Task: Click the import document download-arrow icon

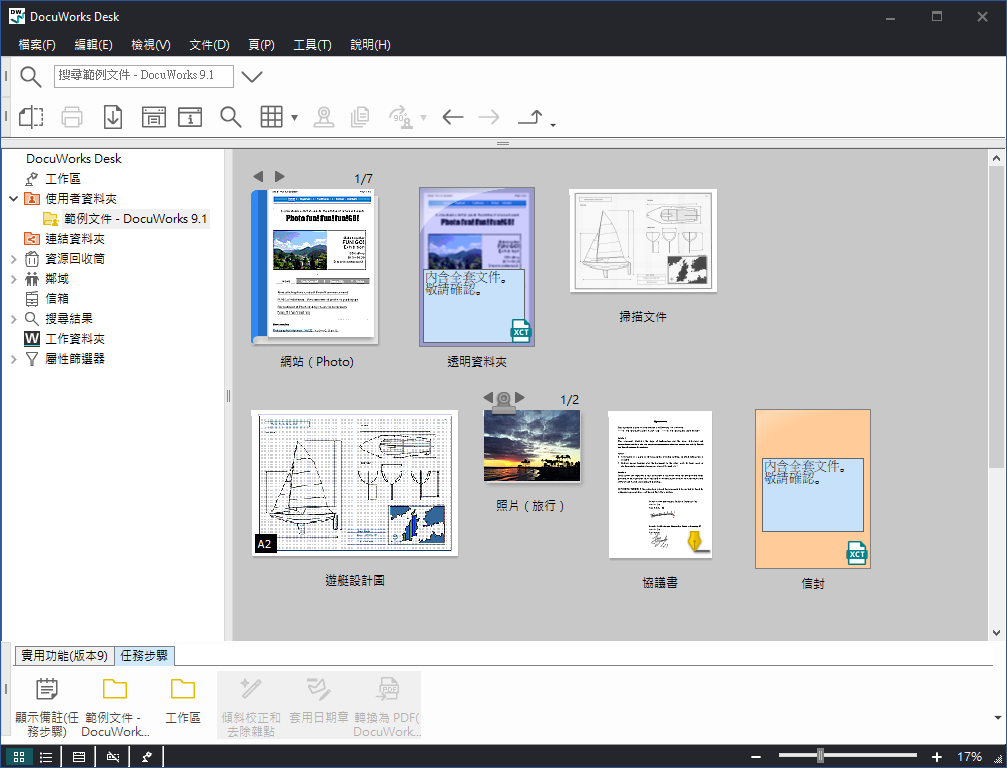Action: point(113,117)
